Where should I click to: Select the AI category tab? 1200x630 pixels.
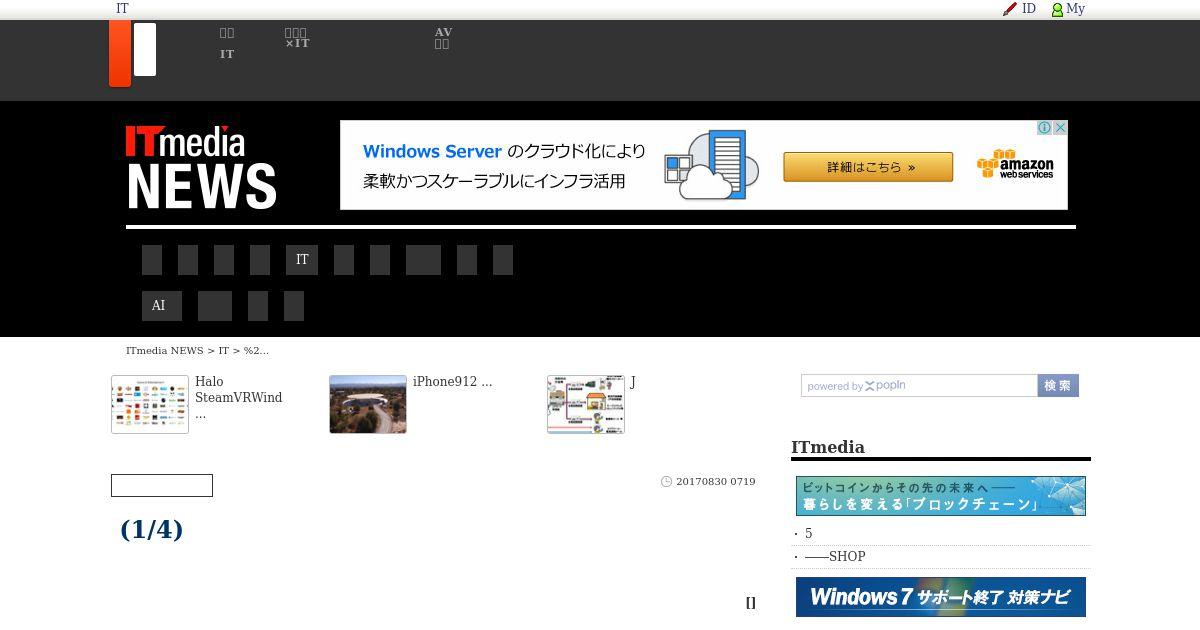(x=162, y=306)
